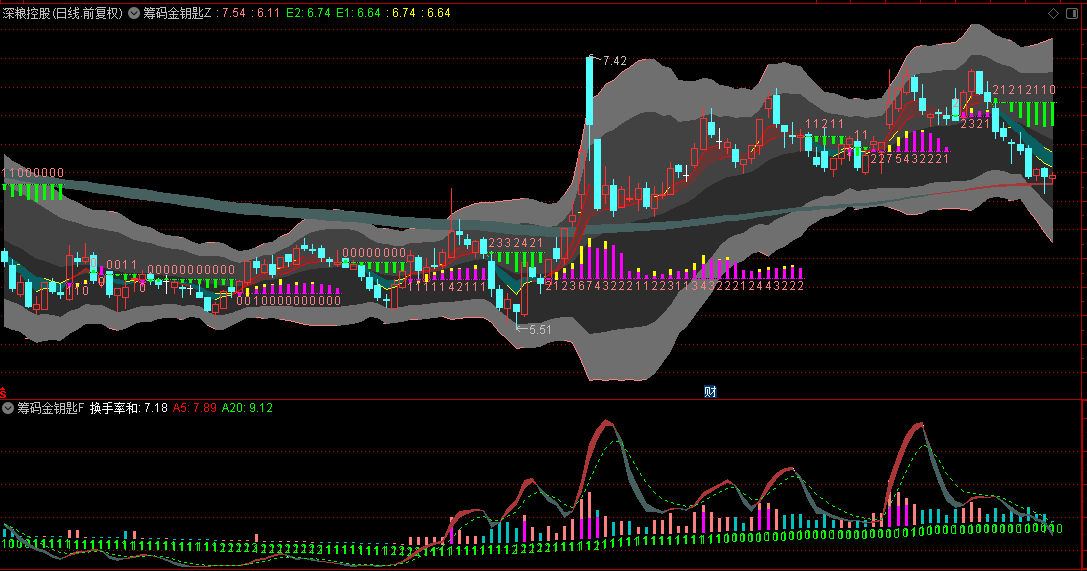Select the 筹码金钥匙F indicator label
Viewport: 1087px width, 571px height.
(50, 408)
